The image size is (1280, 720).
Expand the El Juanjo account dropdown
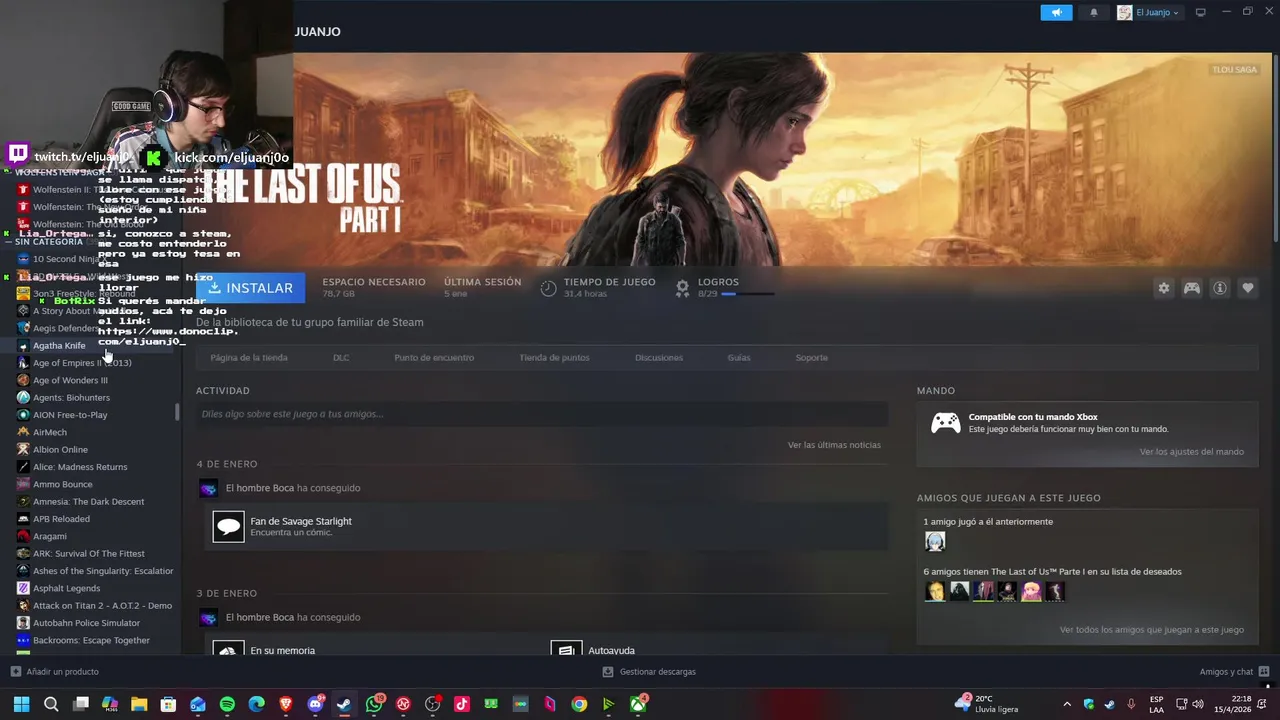tap(1148, 13)
